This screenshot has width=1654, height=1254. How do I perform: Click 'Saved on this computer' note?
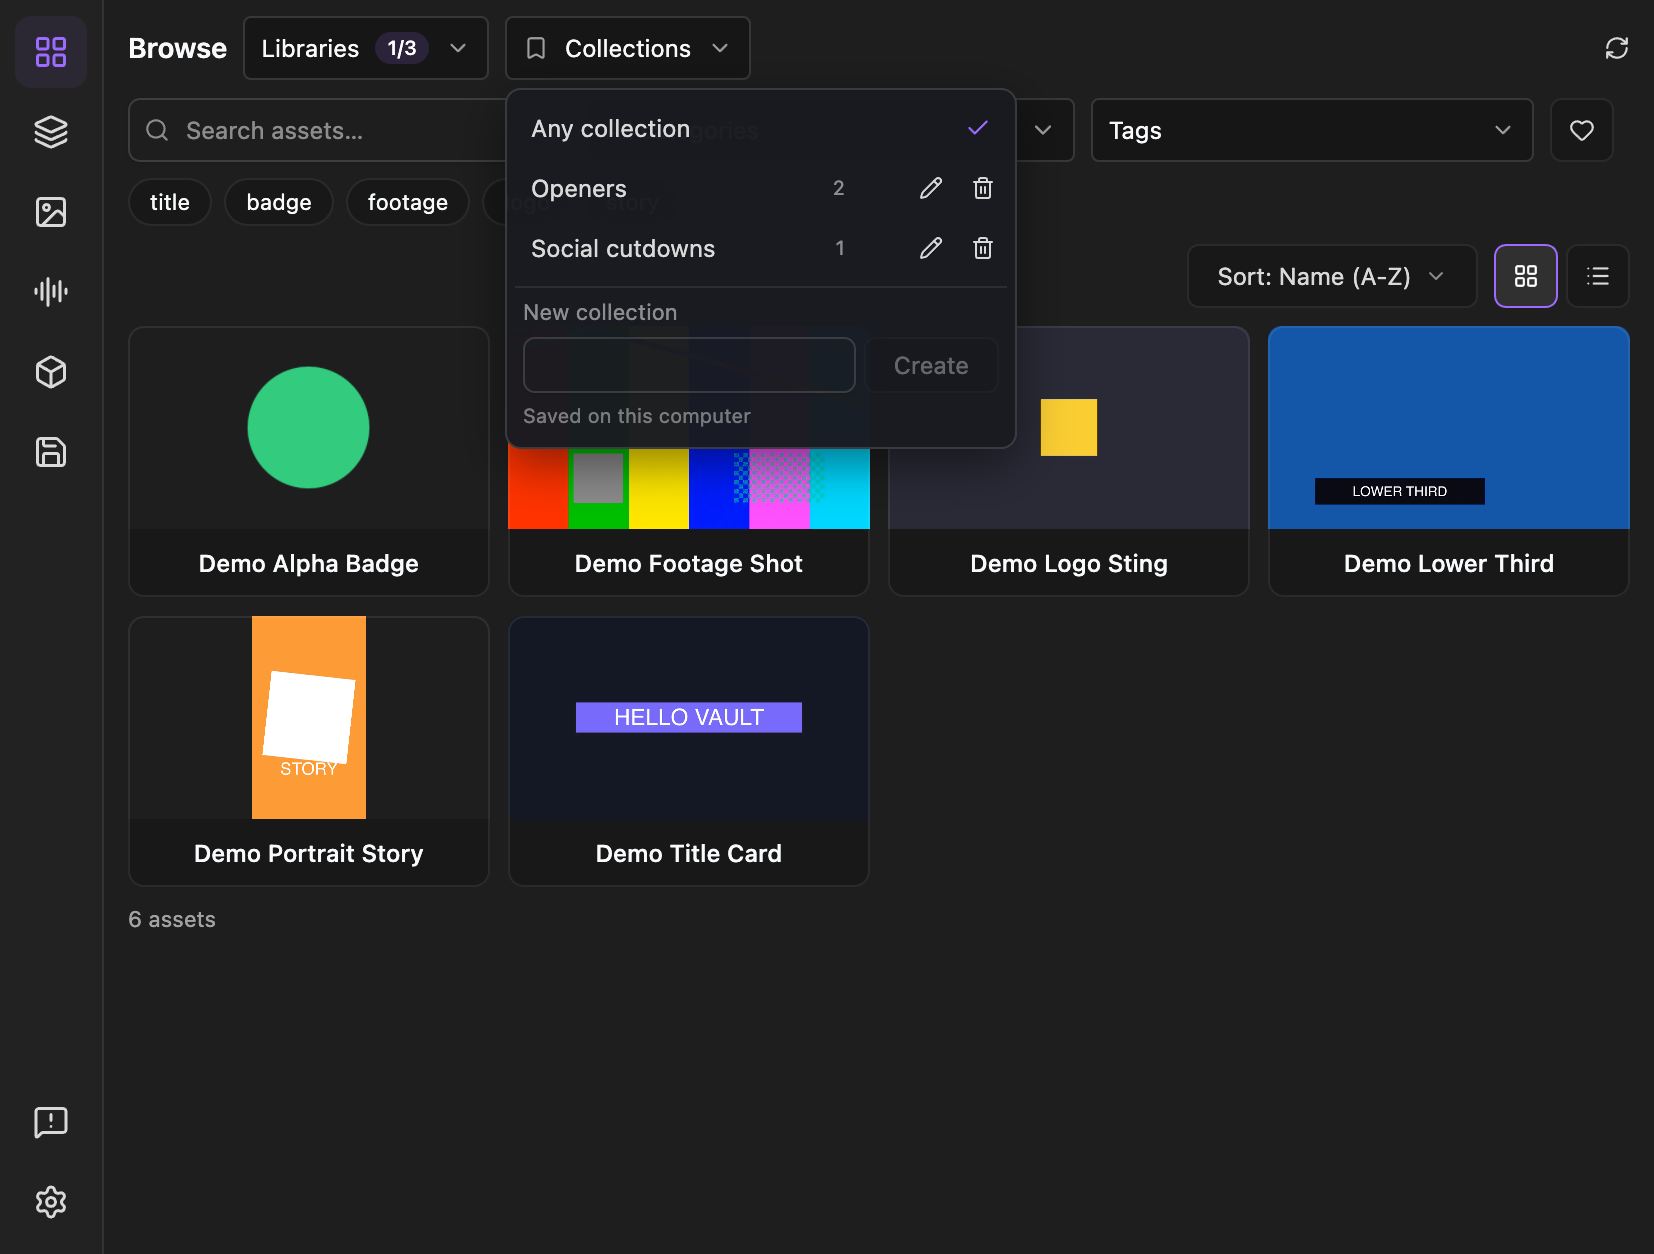[x=637, y=416]
